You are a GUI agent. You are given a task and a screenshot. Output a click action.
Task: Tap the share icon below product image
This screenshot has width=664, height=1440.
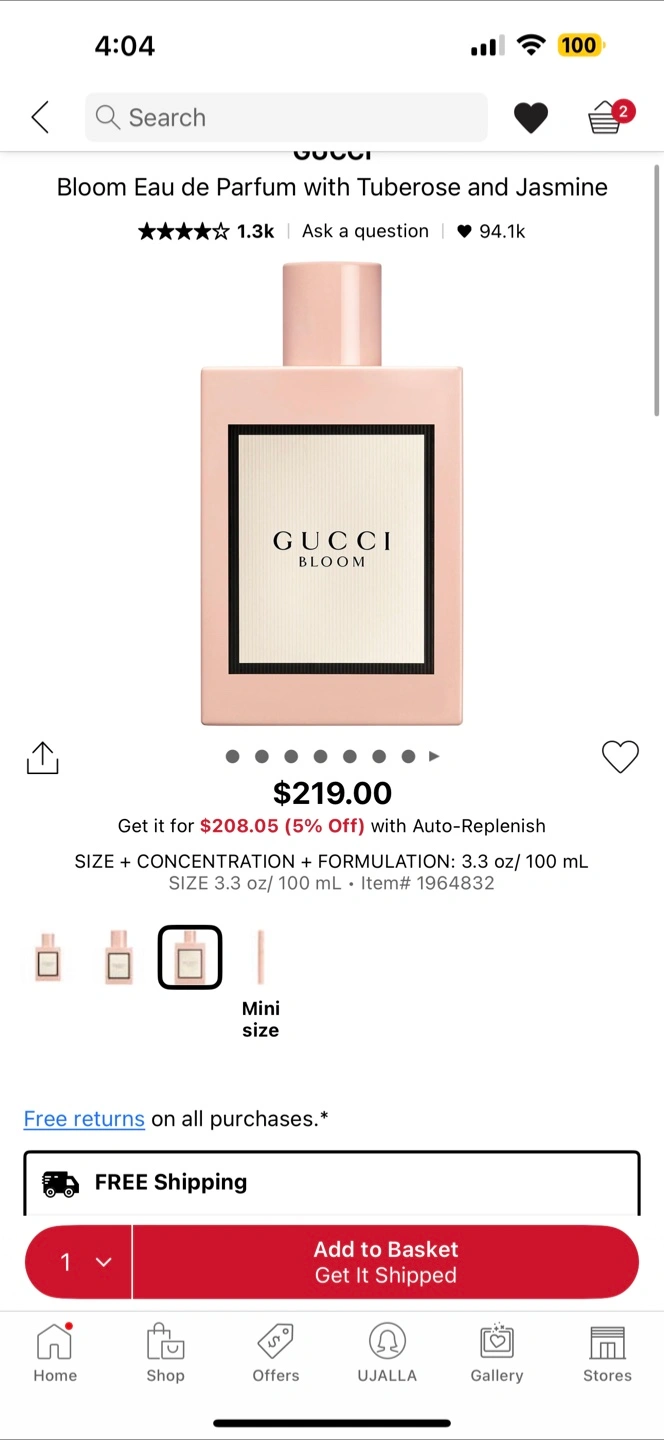click(x=43, y=758)
